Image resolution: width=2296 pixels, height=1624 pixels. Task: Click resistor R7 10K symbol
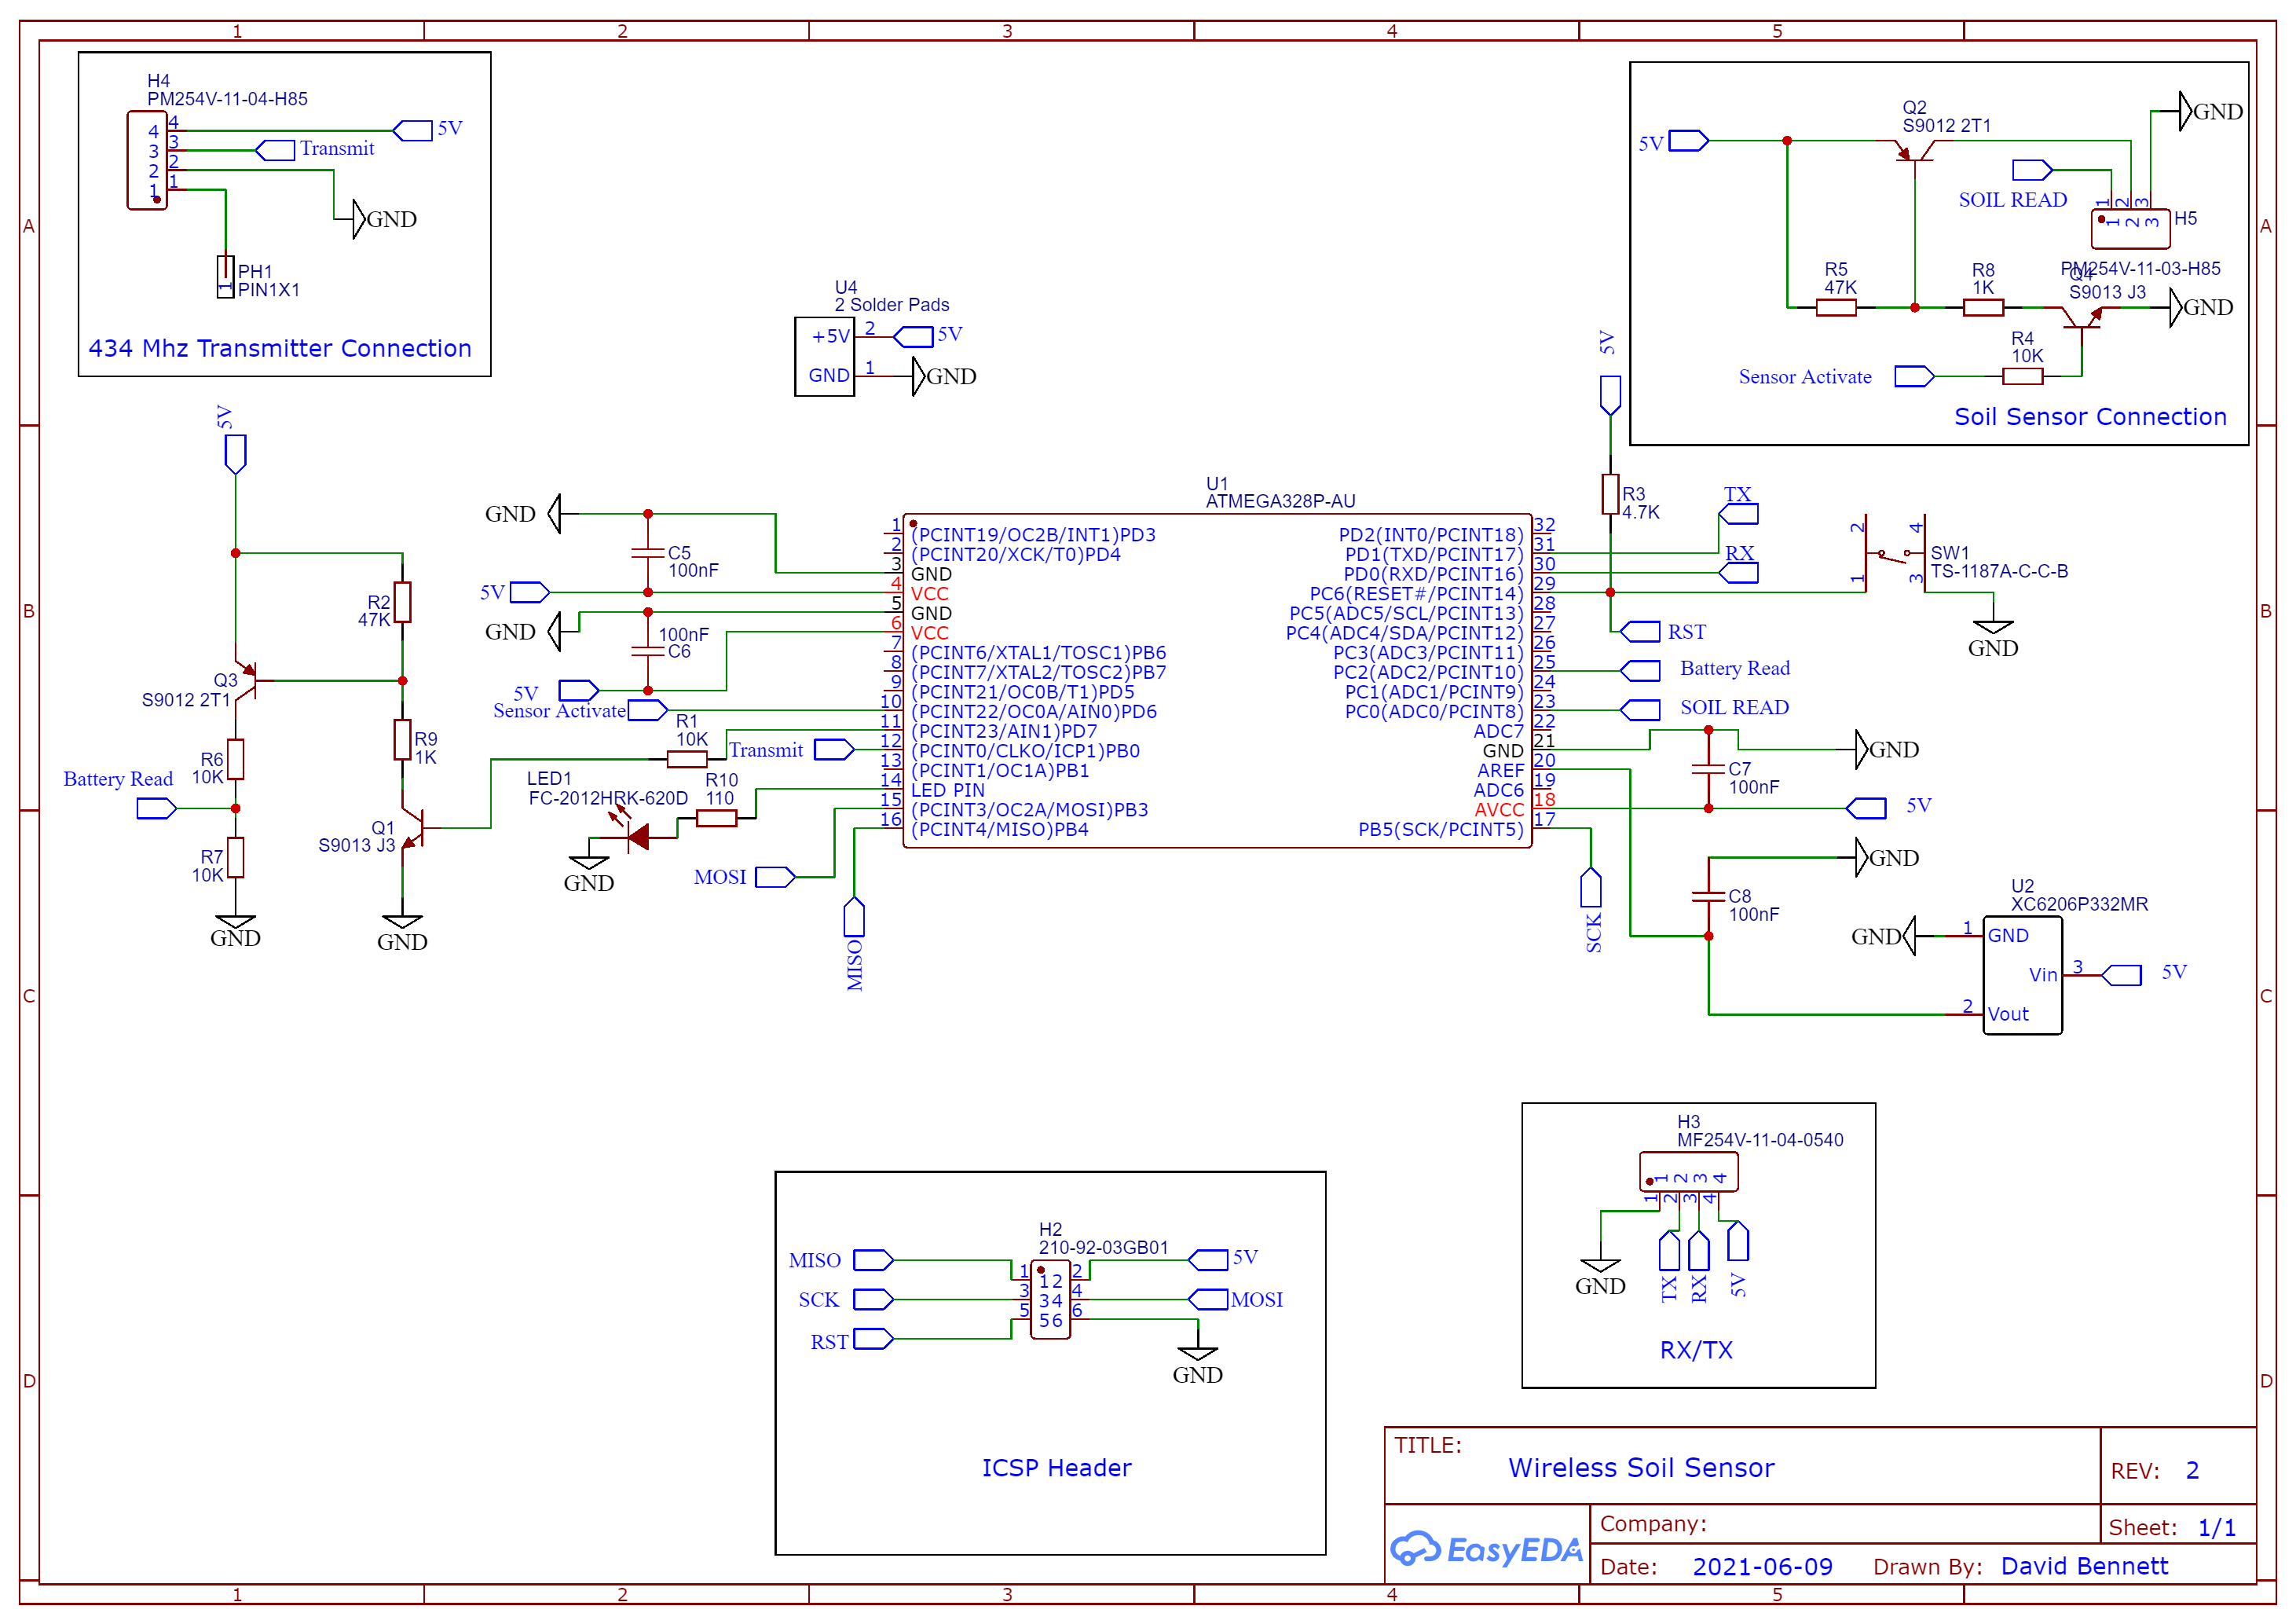pos(235,857)
